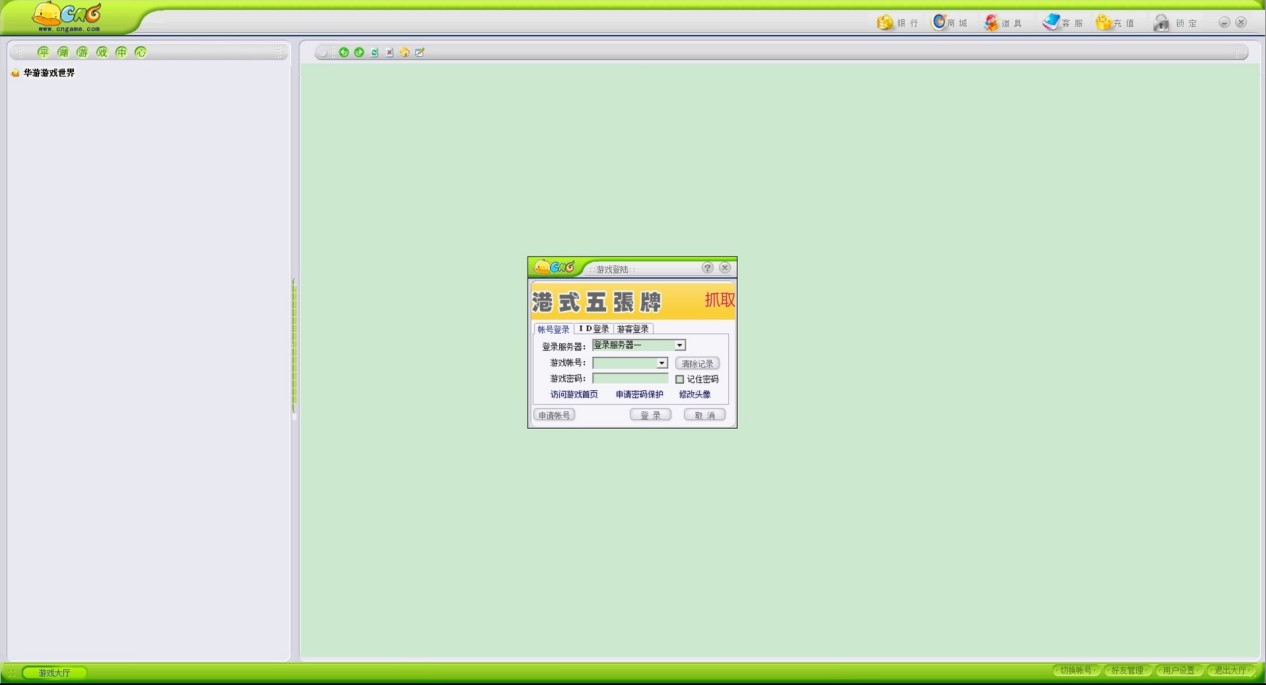
Task: Click the edit note icon in browser toolbar
Action: coord(419,52)
